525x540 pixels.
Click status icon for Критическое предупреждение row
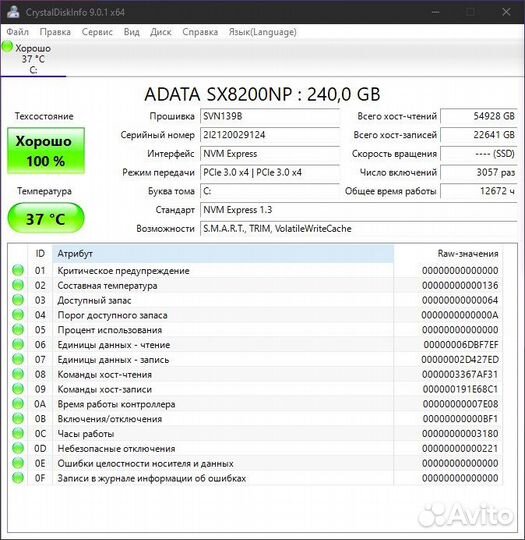pyautogui.click(x=18, y=270)
